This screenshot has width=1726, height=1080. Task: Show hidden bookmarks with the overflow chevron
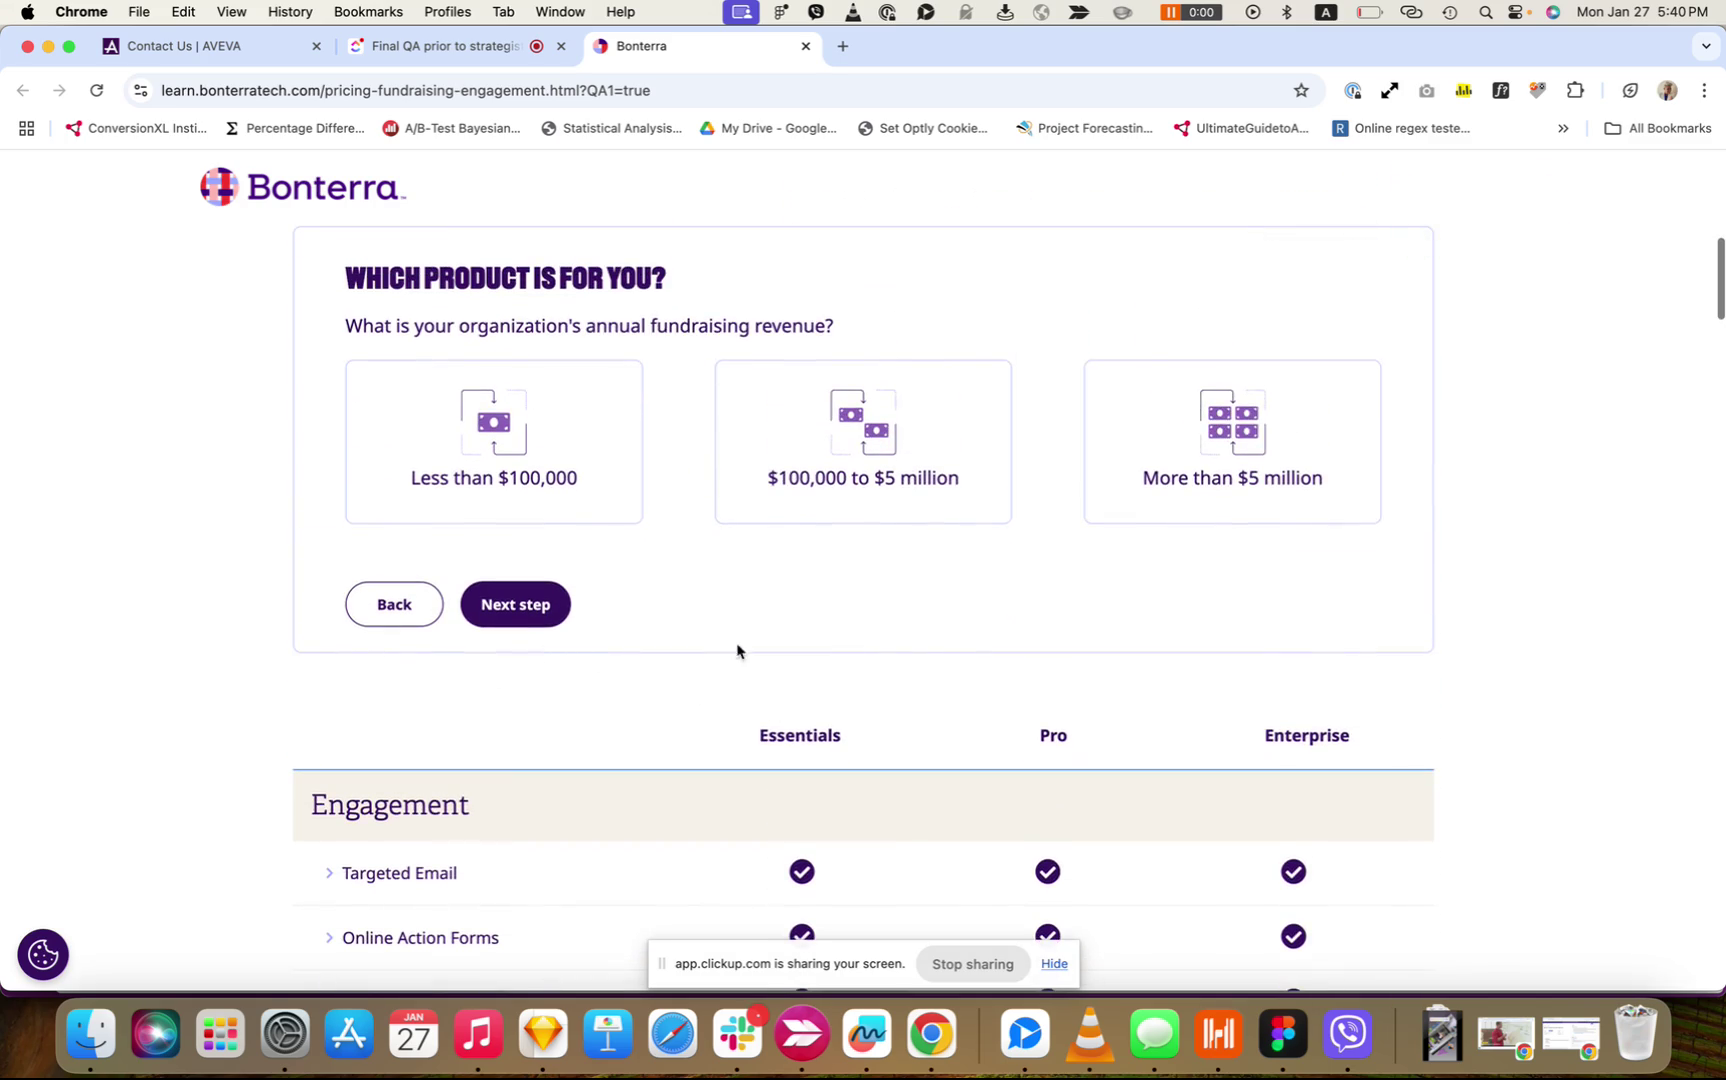pyautogui.click(x=1563, y=128)
